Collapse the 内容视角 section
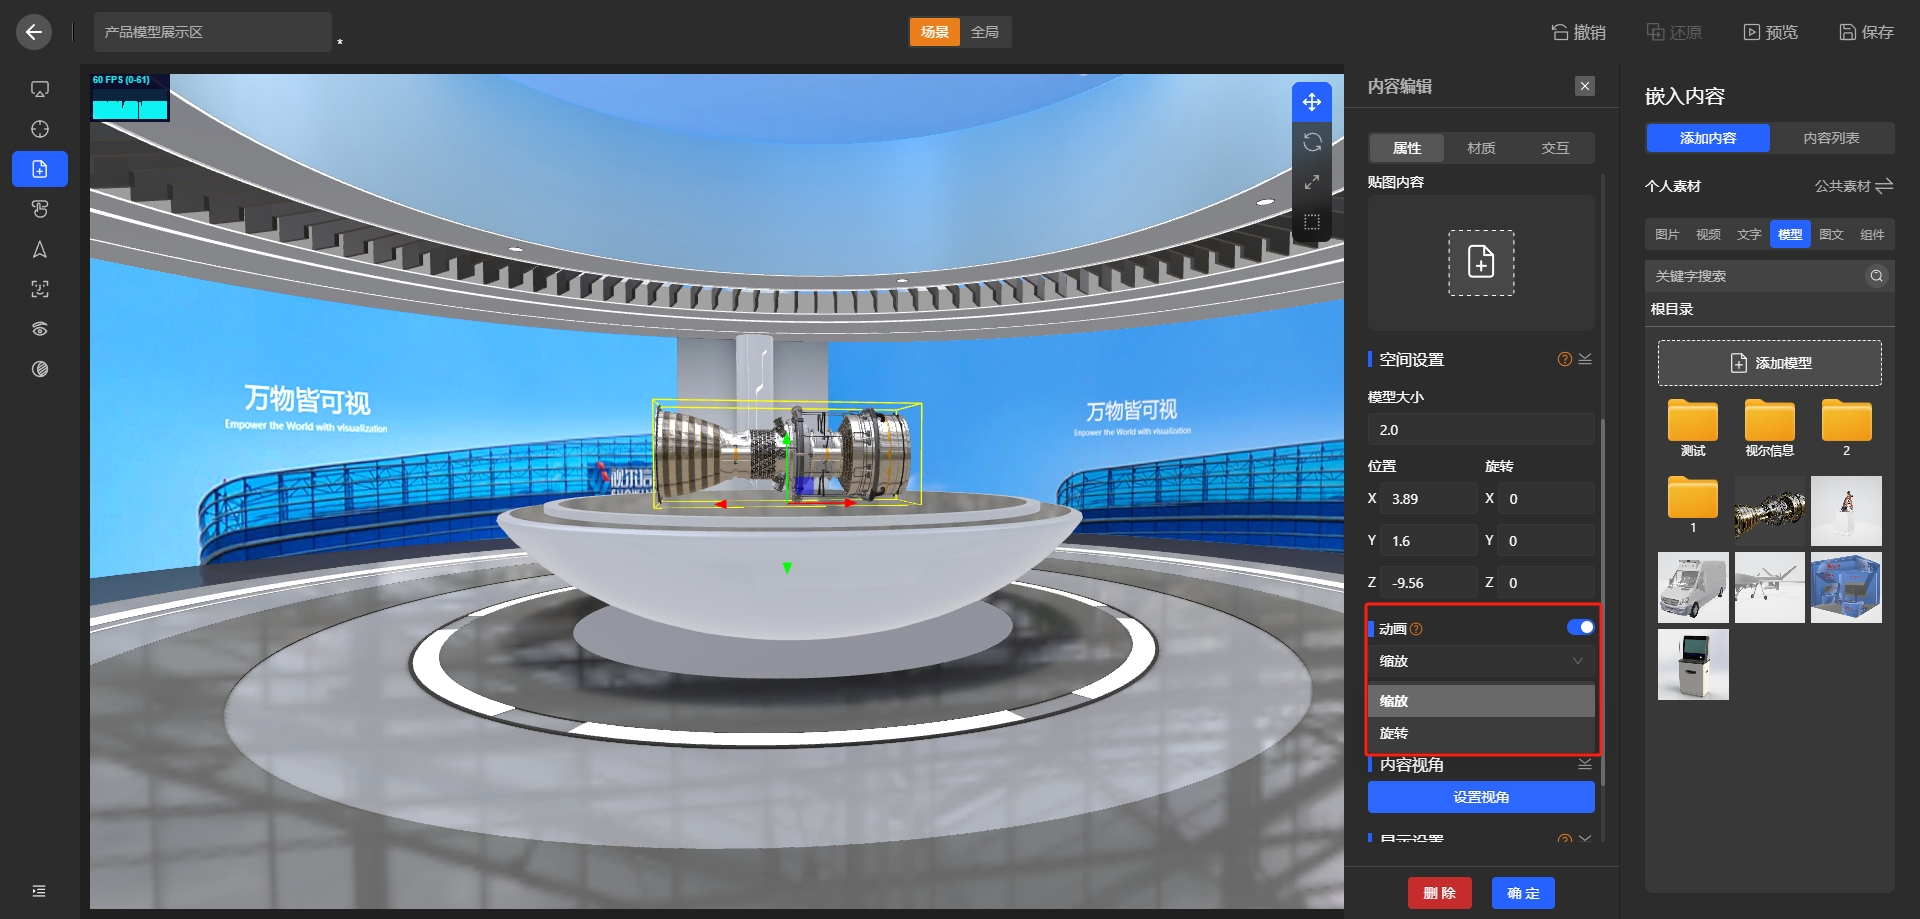The height and width of the screenshot is (919, 1920). pyautogui.click(x=1584, y=764)
